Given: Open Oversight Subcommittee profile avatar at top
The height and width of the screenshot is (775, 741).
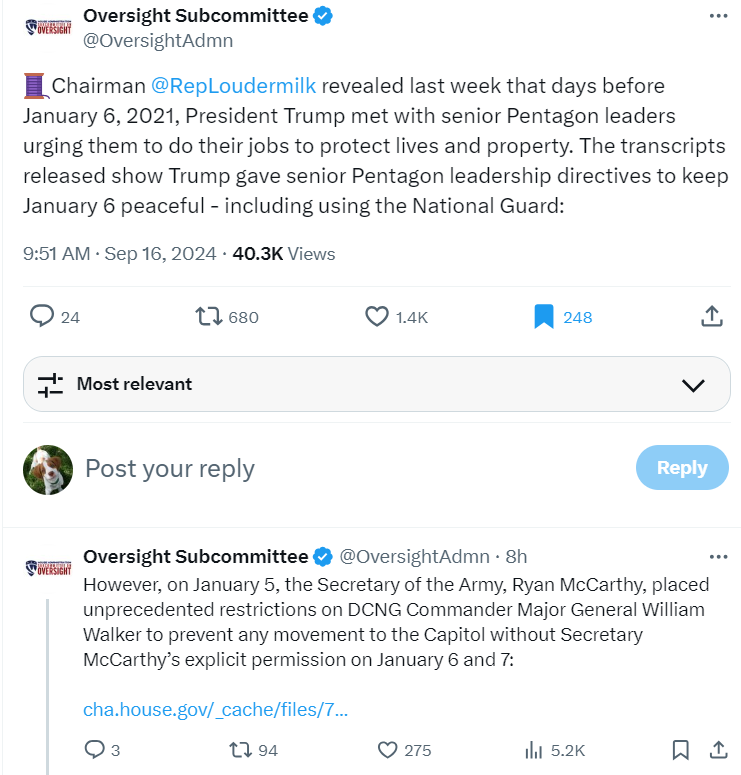Looking at the screenshot, I should (x=47, y=27).
